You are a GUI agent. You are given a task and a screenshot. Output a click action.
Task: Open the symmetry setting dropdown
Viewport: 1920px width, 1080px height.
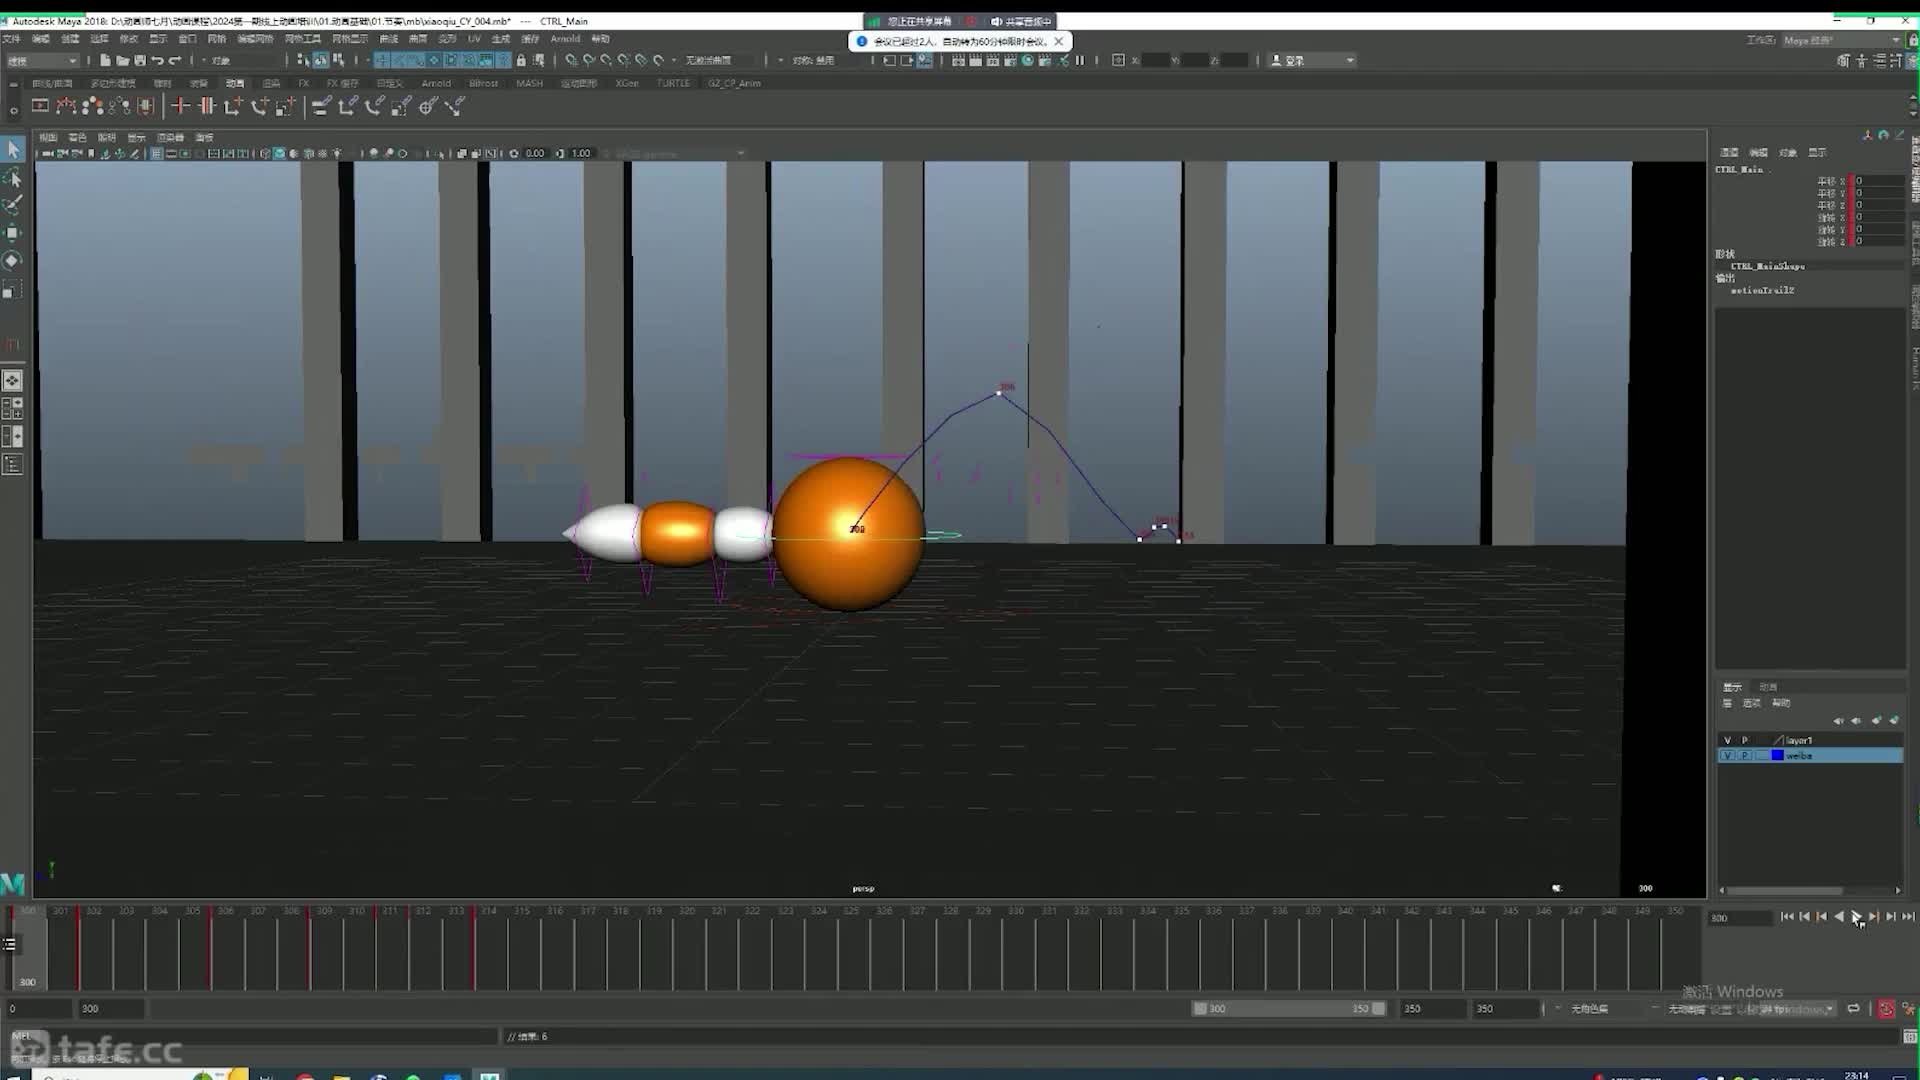813,61
